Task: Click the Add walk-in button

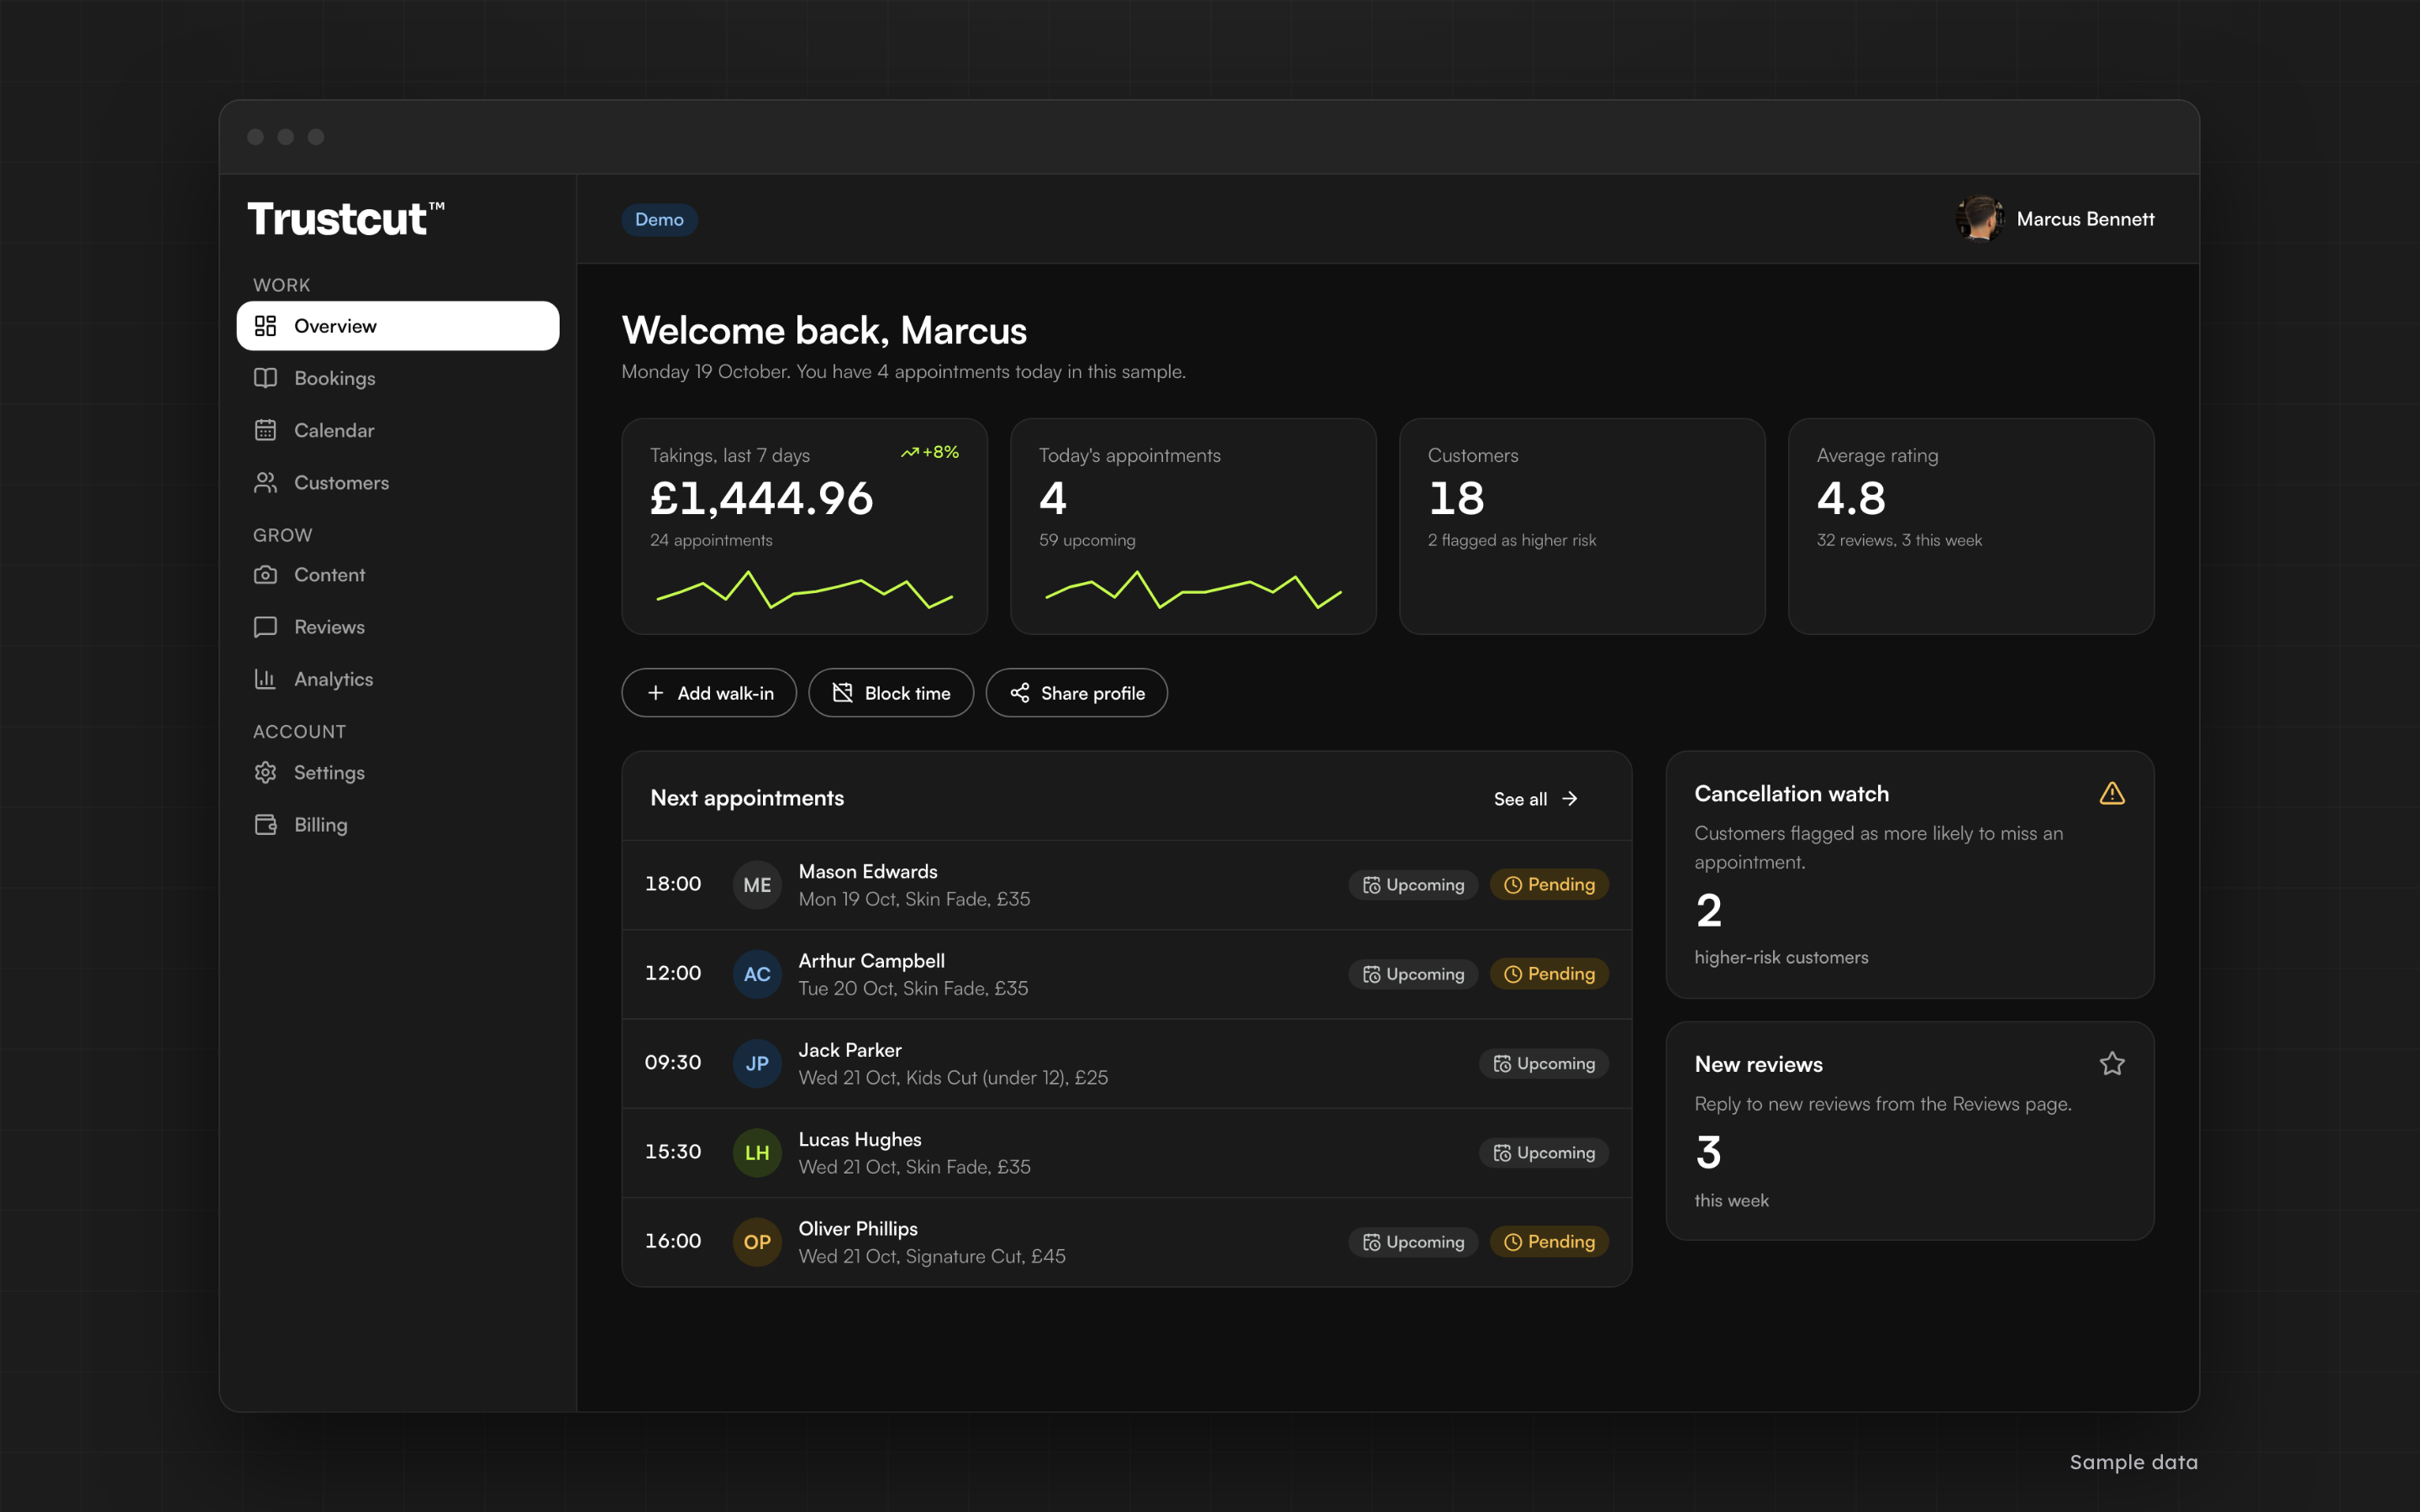Action: pos(709,693)
